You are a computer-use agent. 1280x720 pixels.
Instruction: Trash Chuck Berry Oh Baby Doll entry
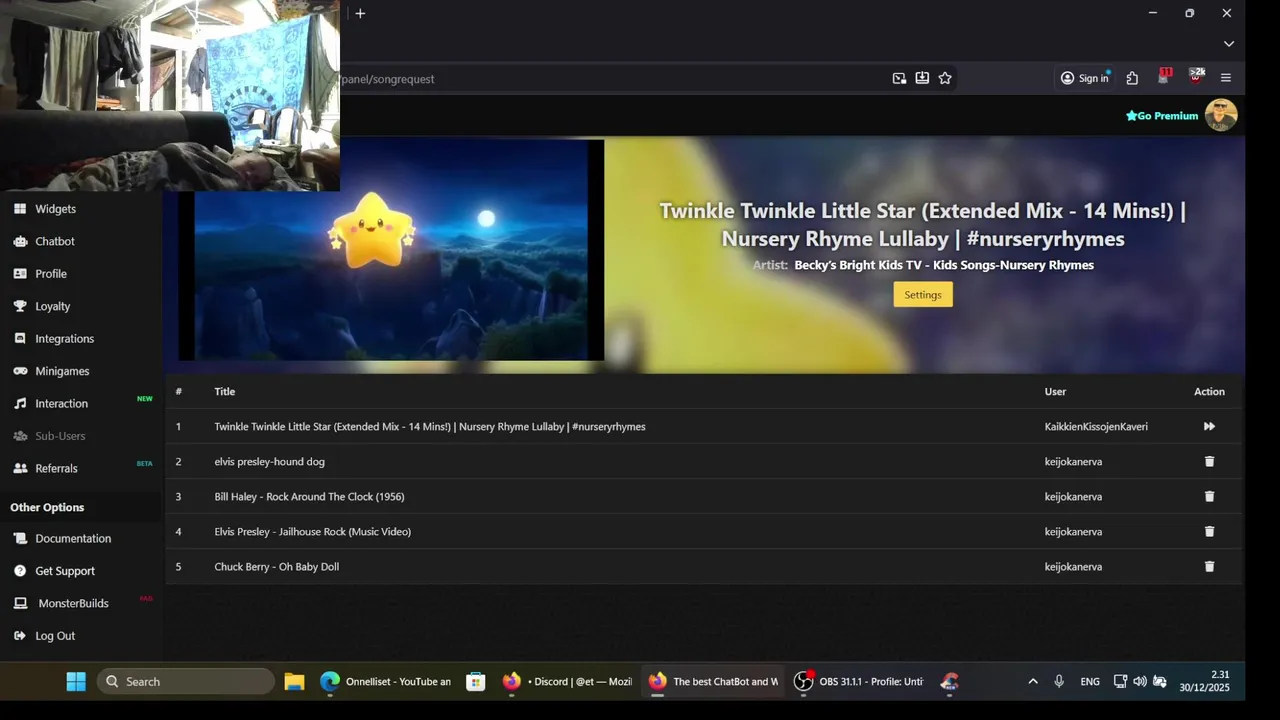click(1209, 566)
